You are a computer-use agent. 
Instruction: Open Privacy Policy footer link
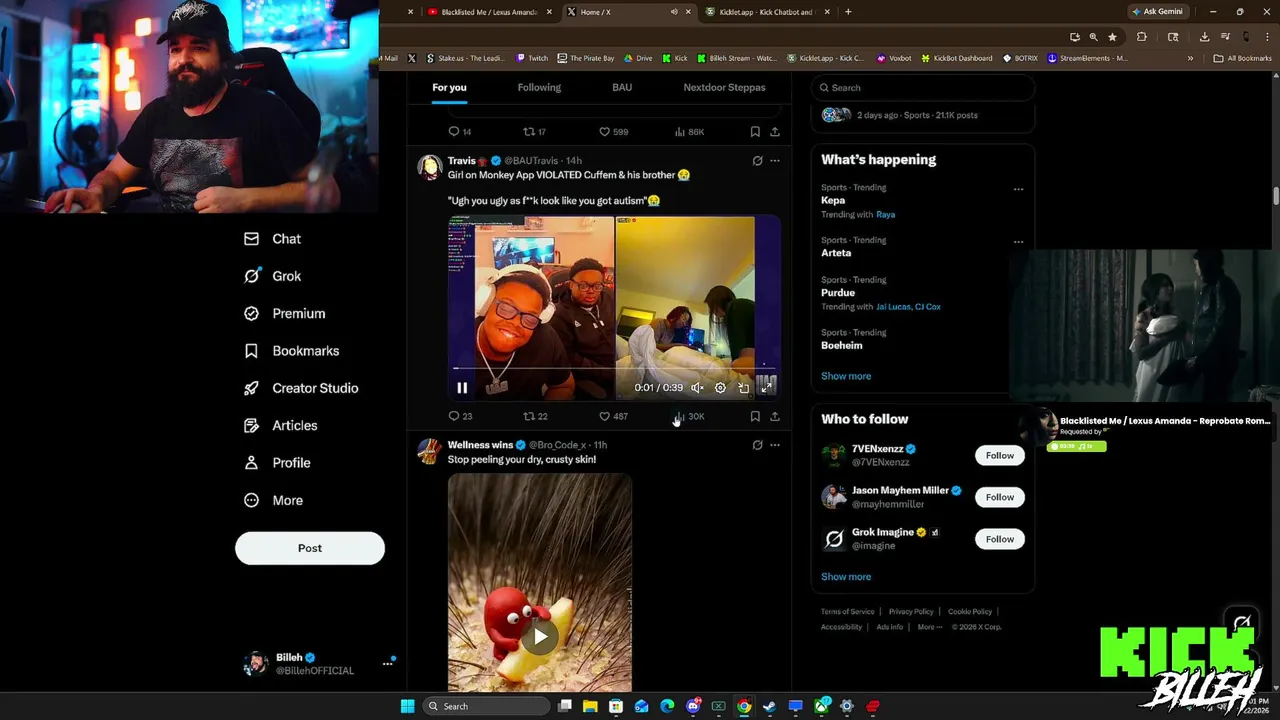911,612
